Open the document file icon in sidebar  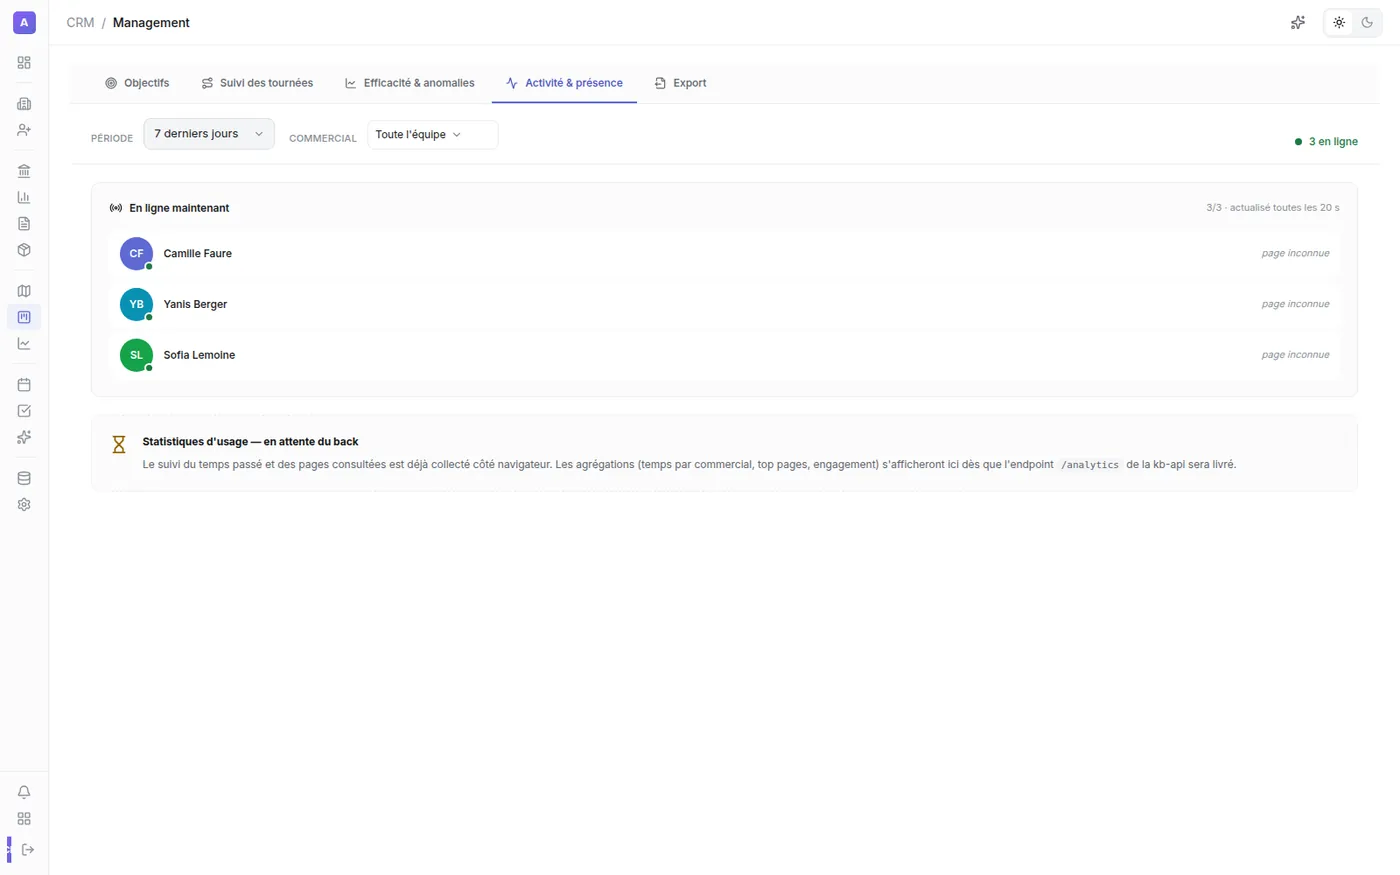[24, 224]
